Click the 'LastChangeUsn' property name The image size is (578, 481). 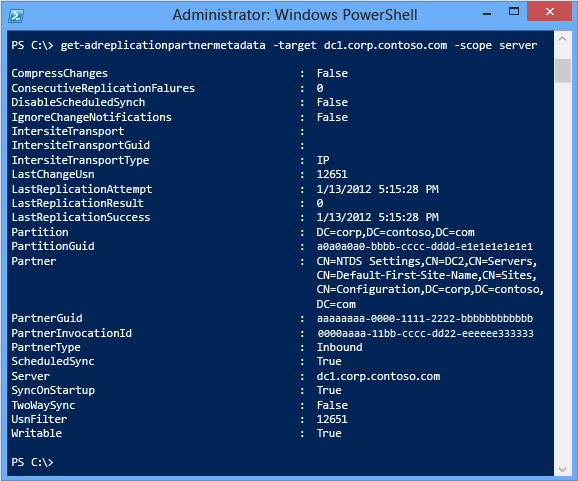click(53, 174)
